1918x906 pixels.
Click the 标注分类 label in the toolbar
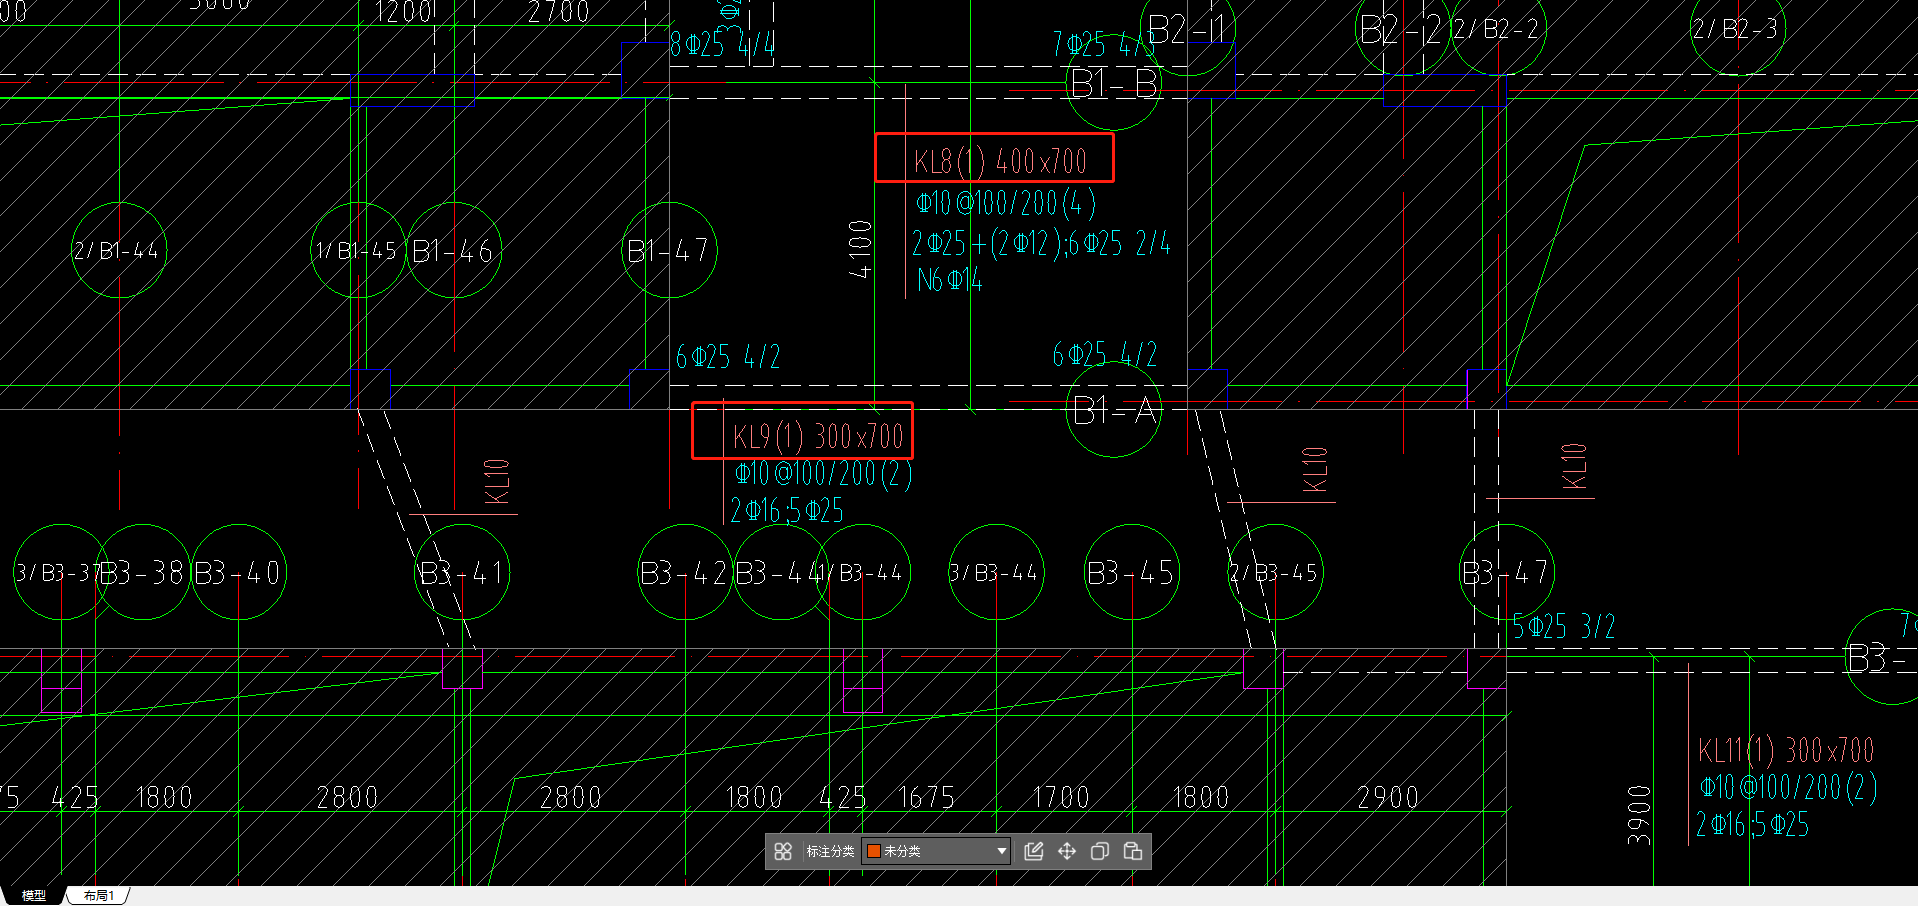(x=830, y=851)
